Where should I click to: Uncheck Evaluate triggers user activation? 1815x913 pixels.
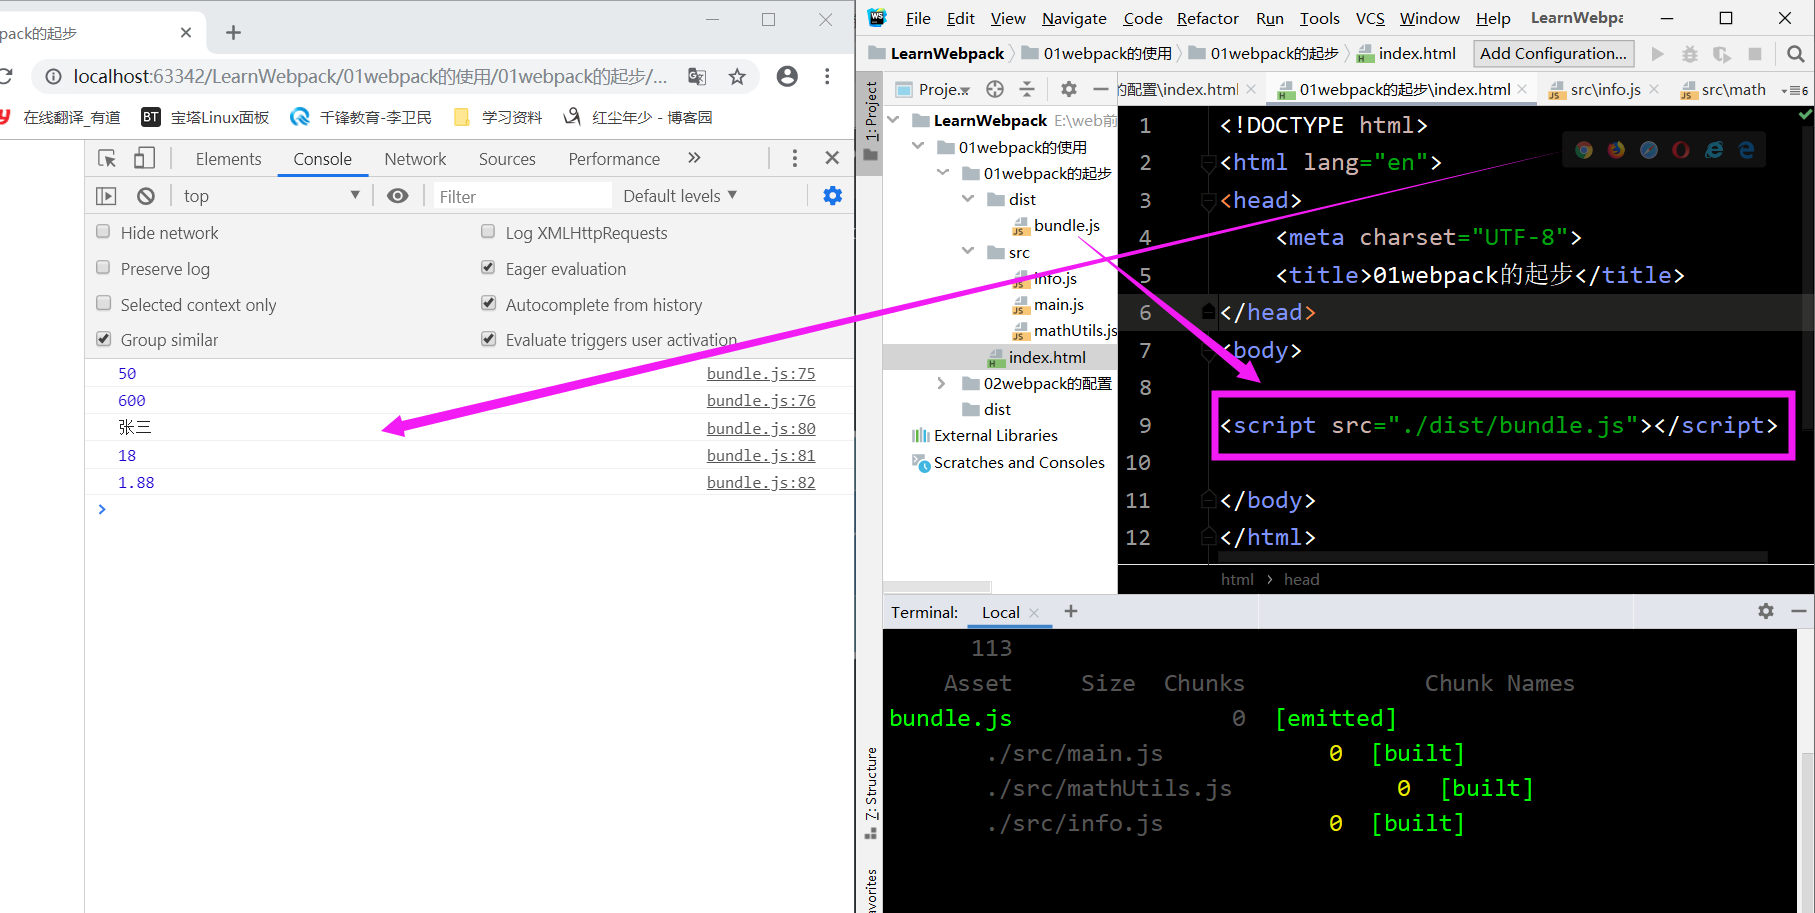(488, 339)
